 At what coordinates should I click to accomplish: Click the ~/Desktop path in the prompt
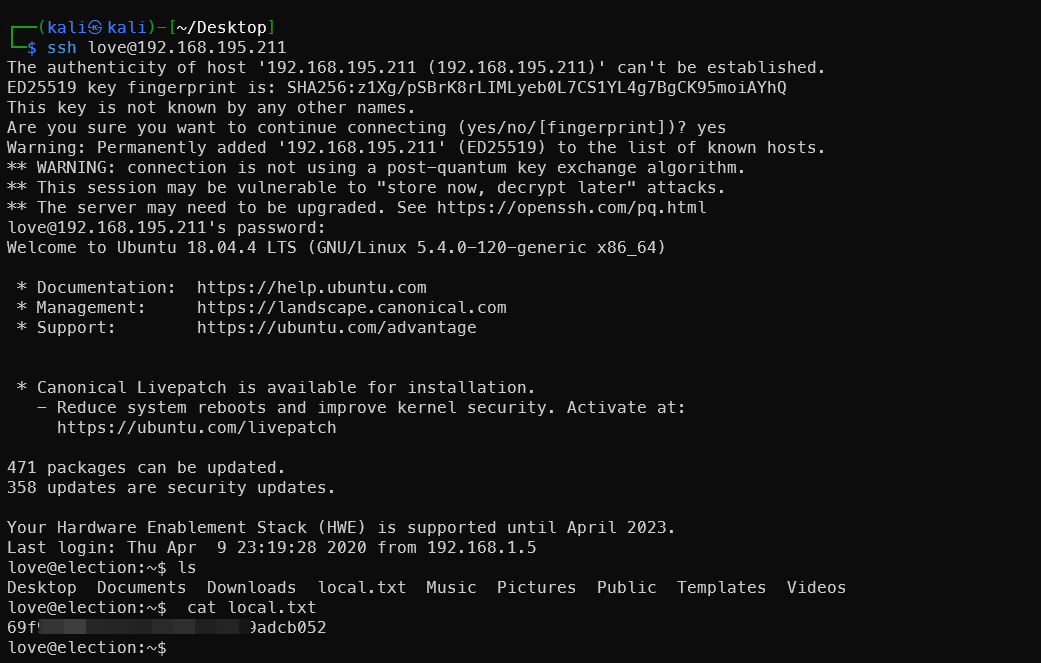click(222, 27)
